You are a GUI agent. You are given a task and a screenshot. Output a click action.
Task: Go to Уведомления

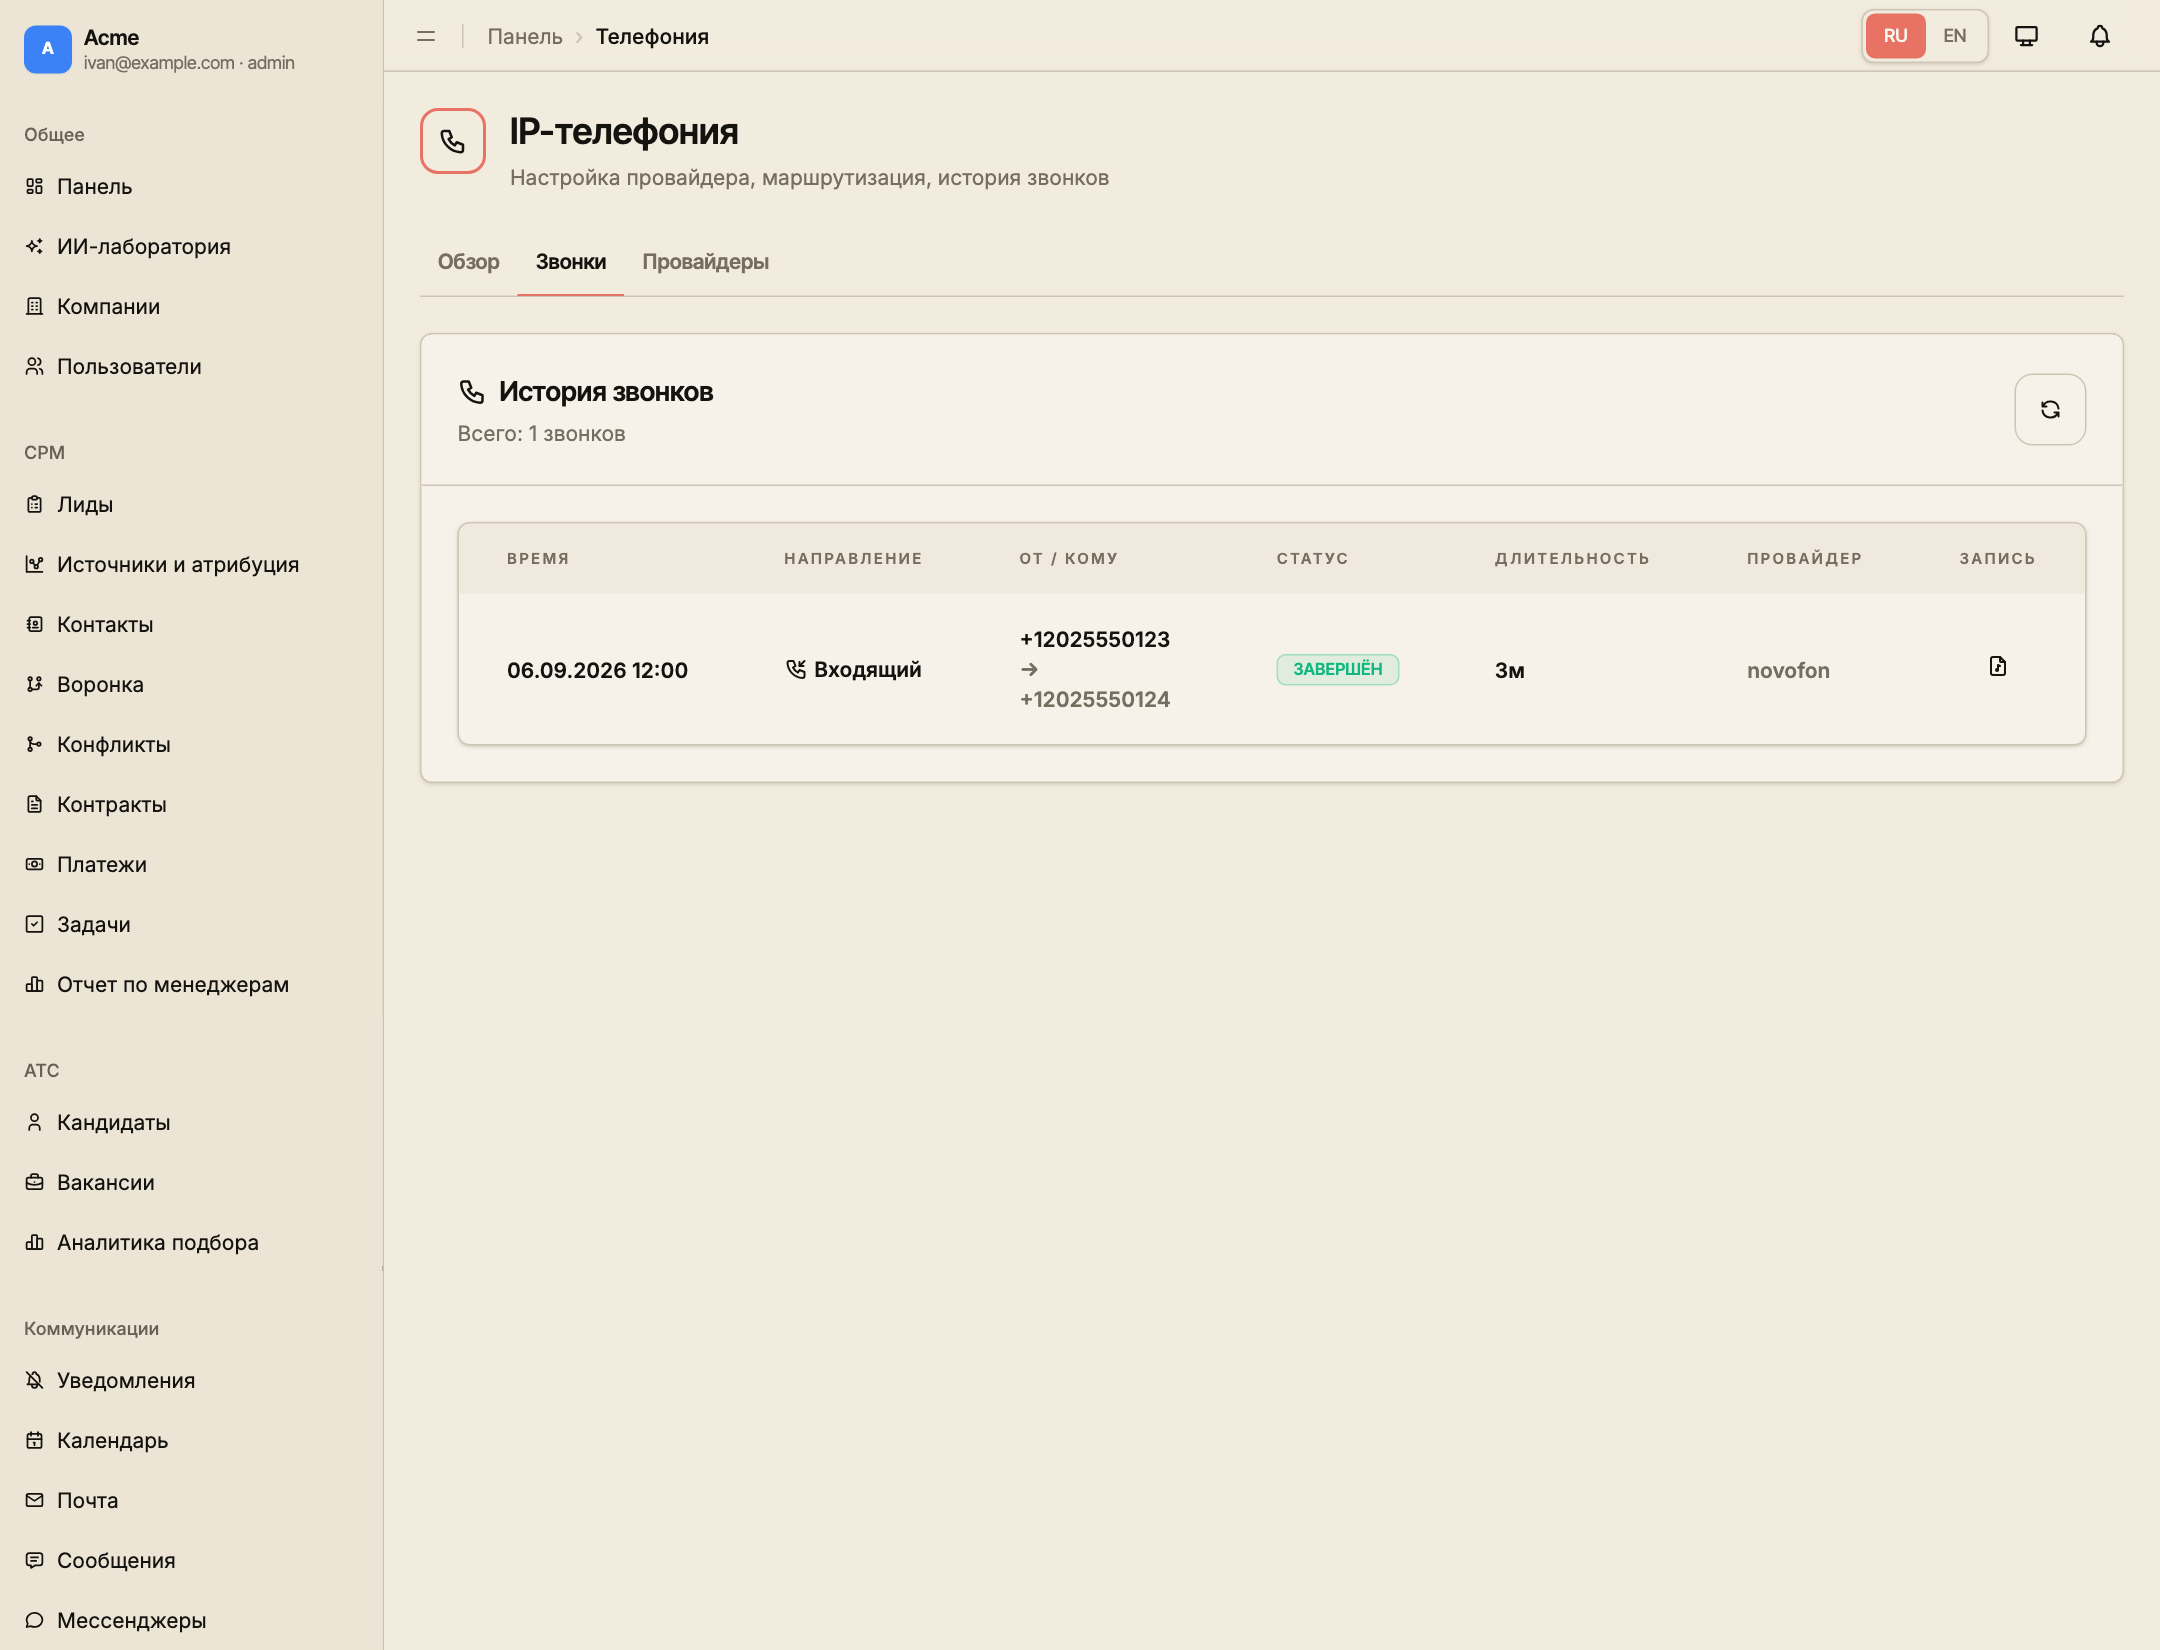click(191, 1381)
